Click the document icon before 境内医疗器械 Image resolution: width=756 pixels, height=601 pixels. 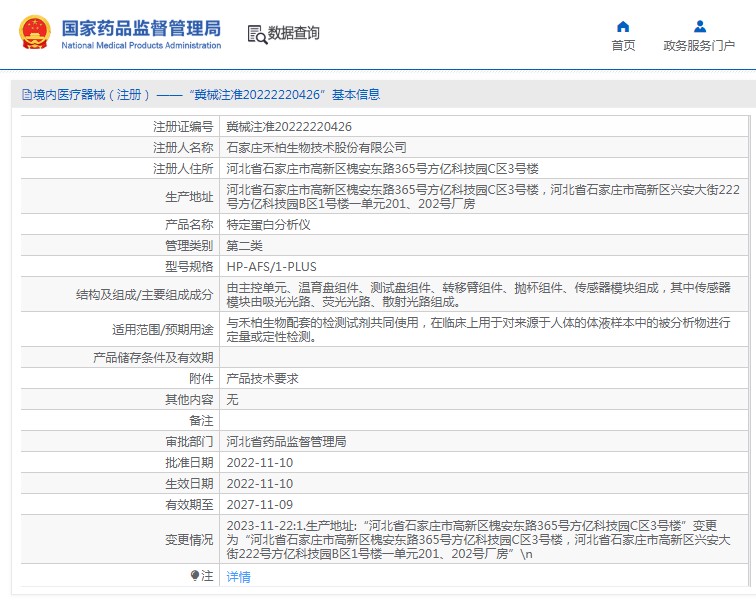coord(26,95)
